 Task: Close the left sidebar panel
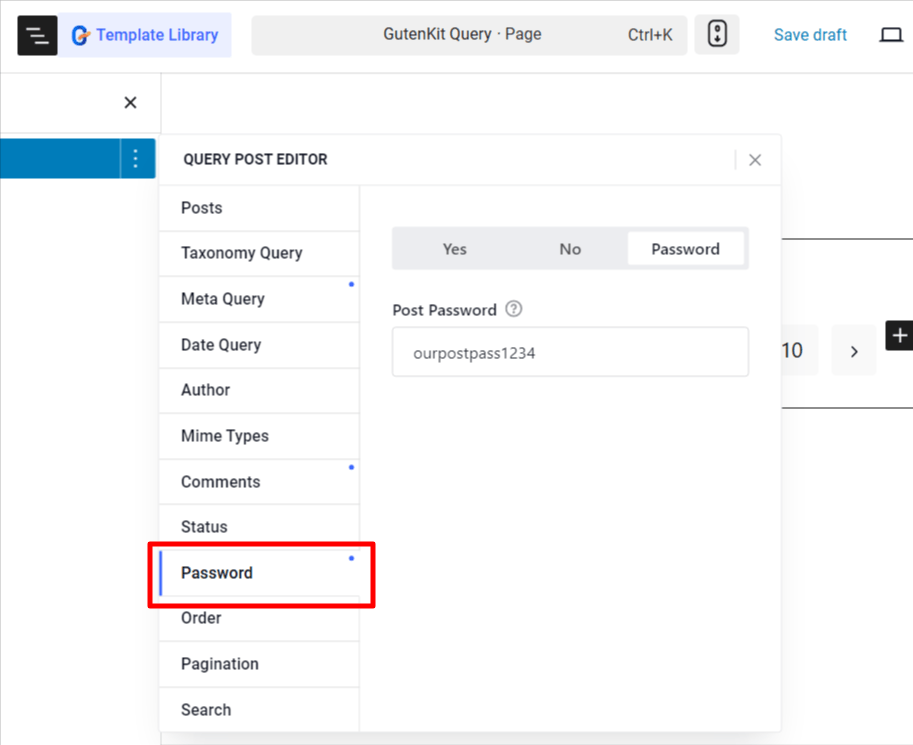(x=130, y=103)
